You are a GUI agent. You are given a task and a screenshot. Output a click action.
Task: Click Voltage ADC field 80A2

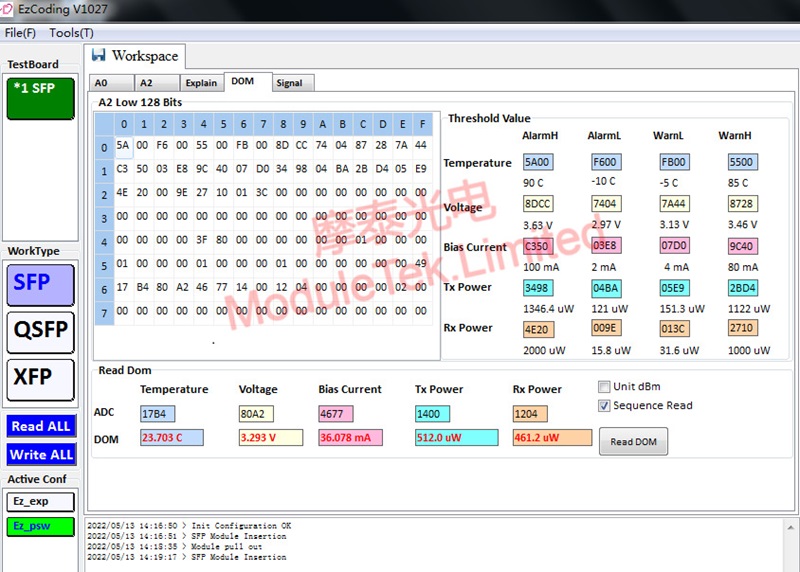[x=256, y=414]
